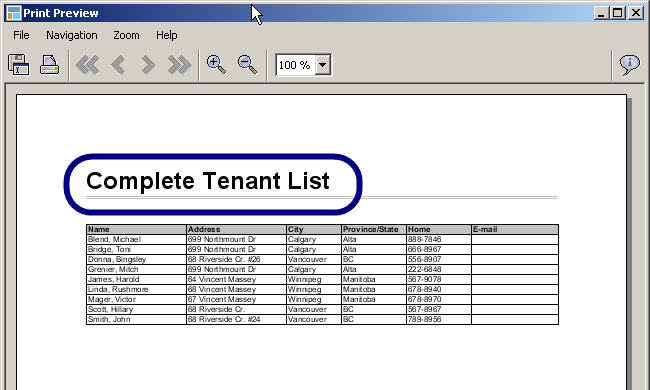
Task: Click the save as file icon
Action: tap(19, 65)
